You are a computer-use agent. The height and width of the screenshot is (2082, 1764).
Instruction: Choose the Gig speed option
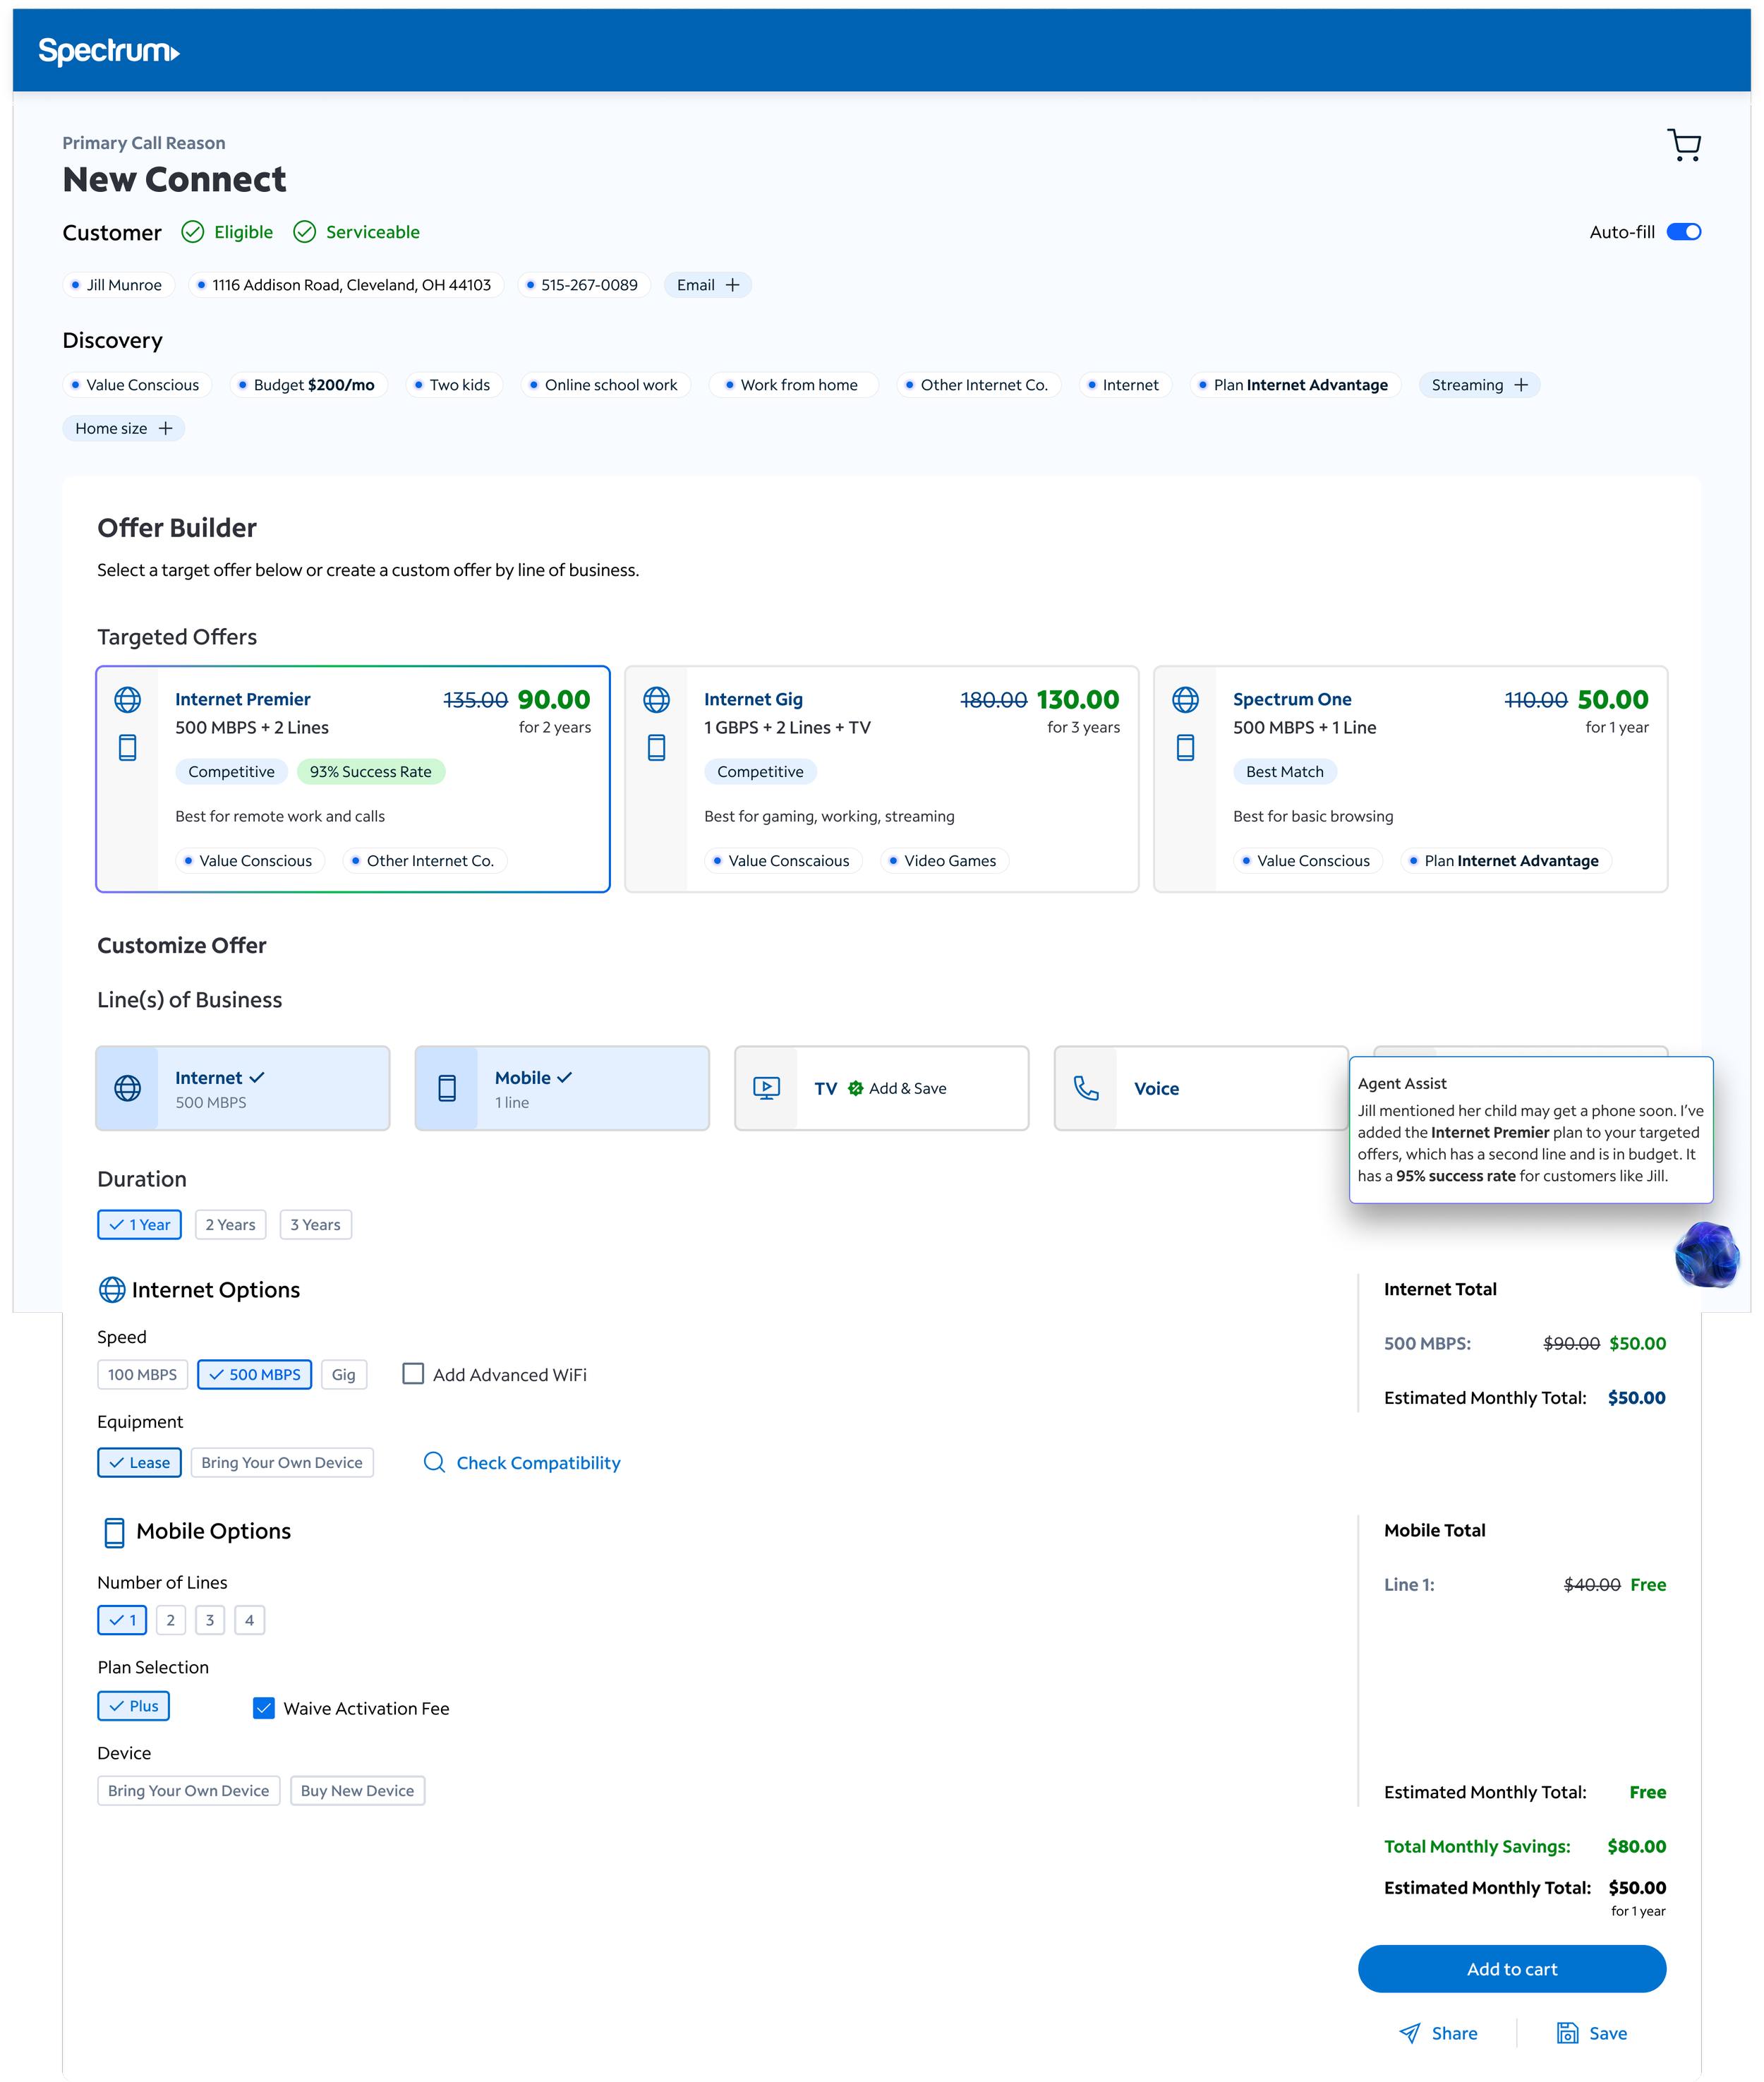344,1374
